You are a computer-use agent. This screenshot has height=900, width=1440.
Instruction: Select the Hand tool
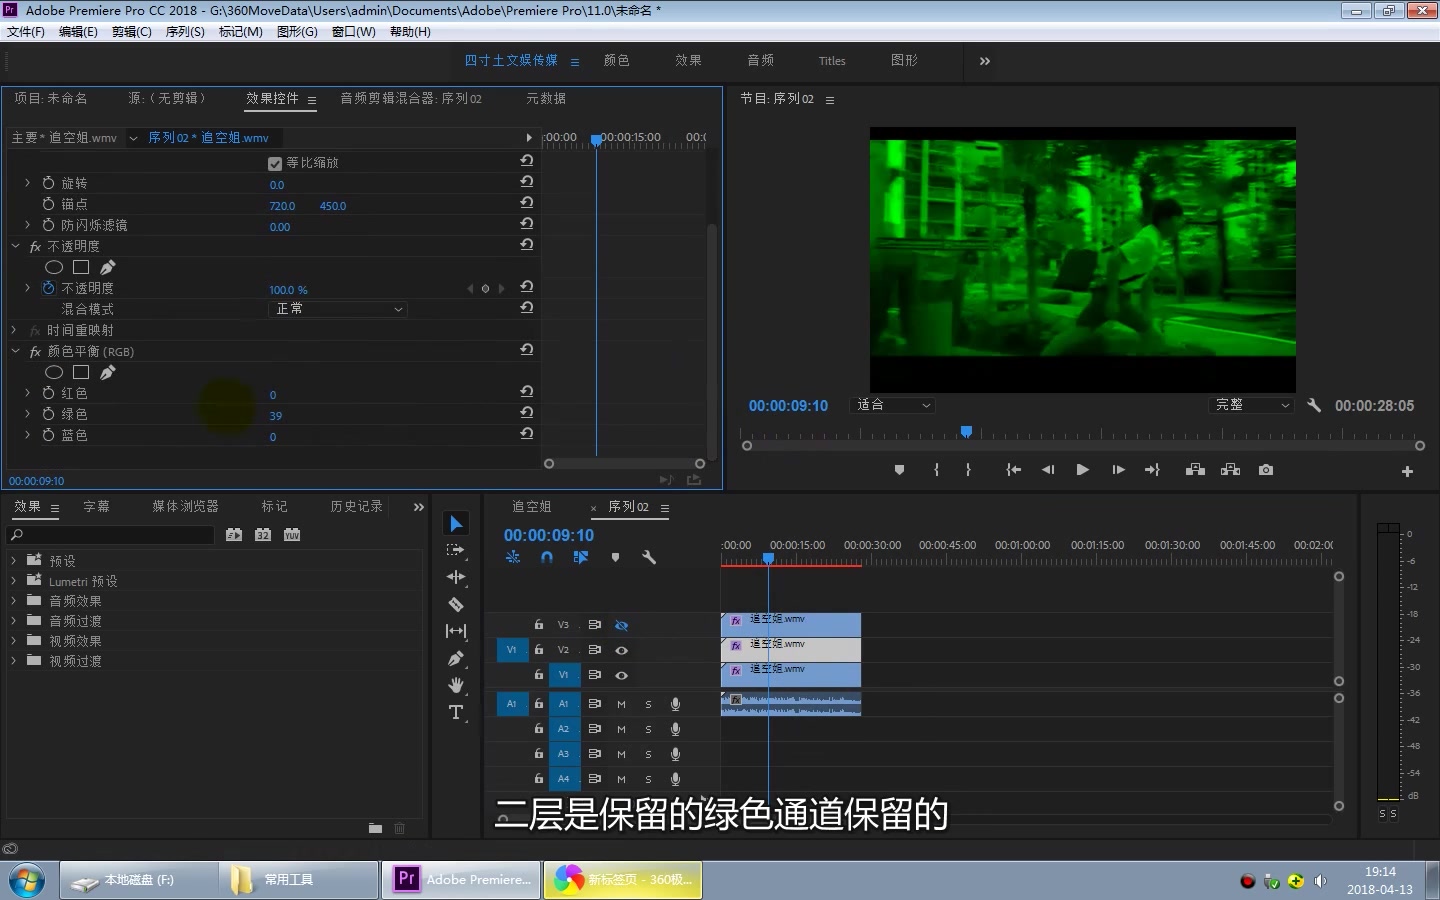click(456, 685)
